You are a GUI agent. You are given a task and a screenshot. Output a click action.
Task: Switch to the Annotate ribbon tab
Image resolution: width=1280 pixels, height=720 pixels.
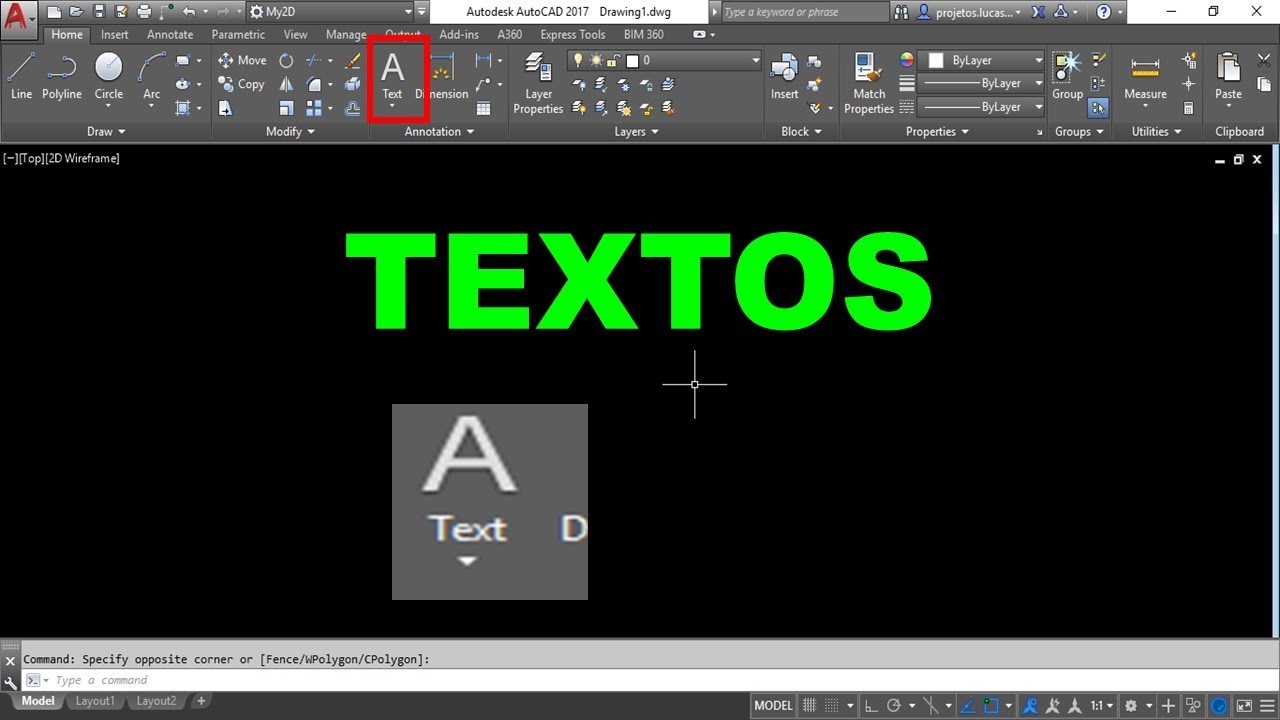[170, 34]
